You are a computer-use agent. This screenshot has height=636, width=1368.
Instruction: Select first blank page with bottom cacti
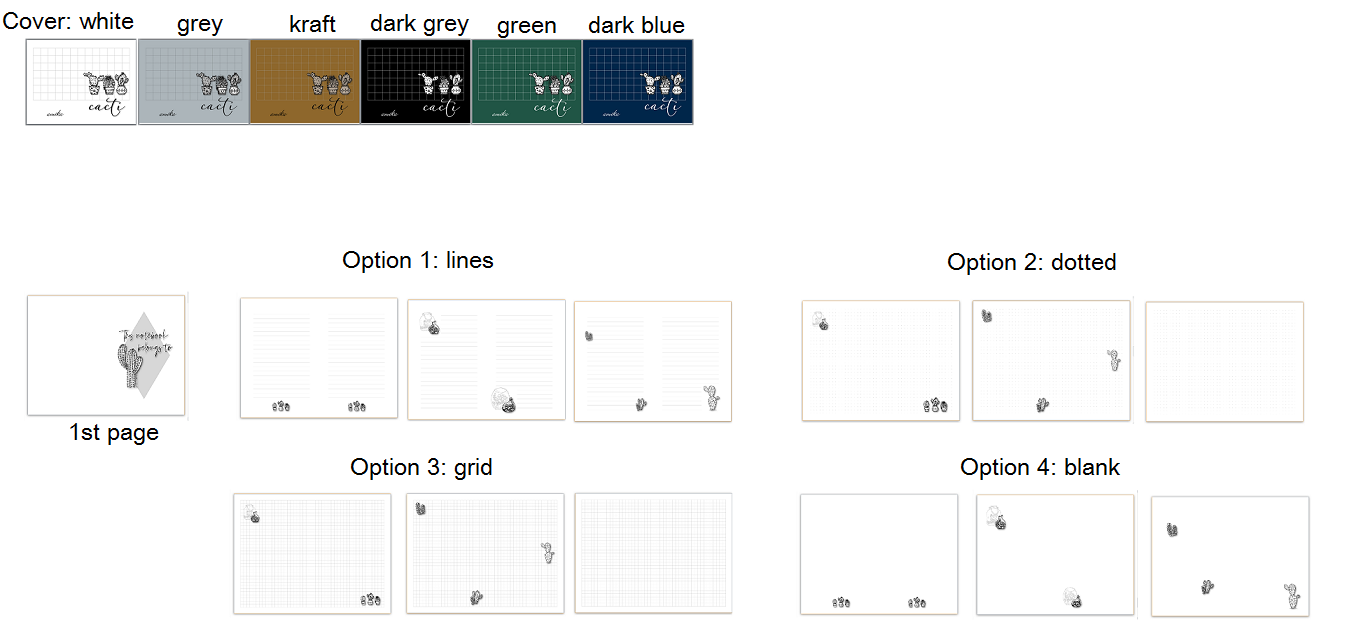tap(879, 555)
